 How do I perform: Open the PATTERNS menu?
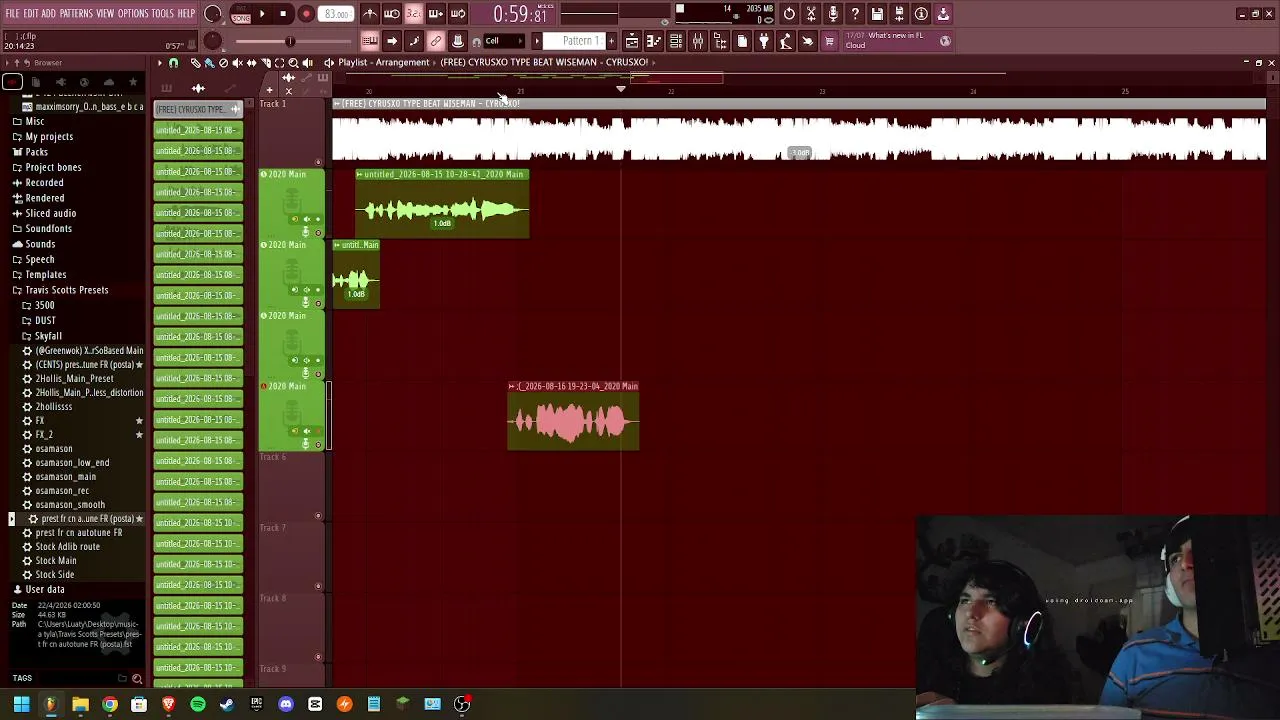point(76,14)
